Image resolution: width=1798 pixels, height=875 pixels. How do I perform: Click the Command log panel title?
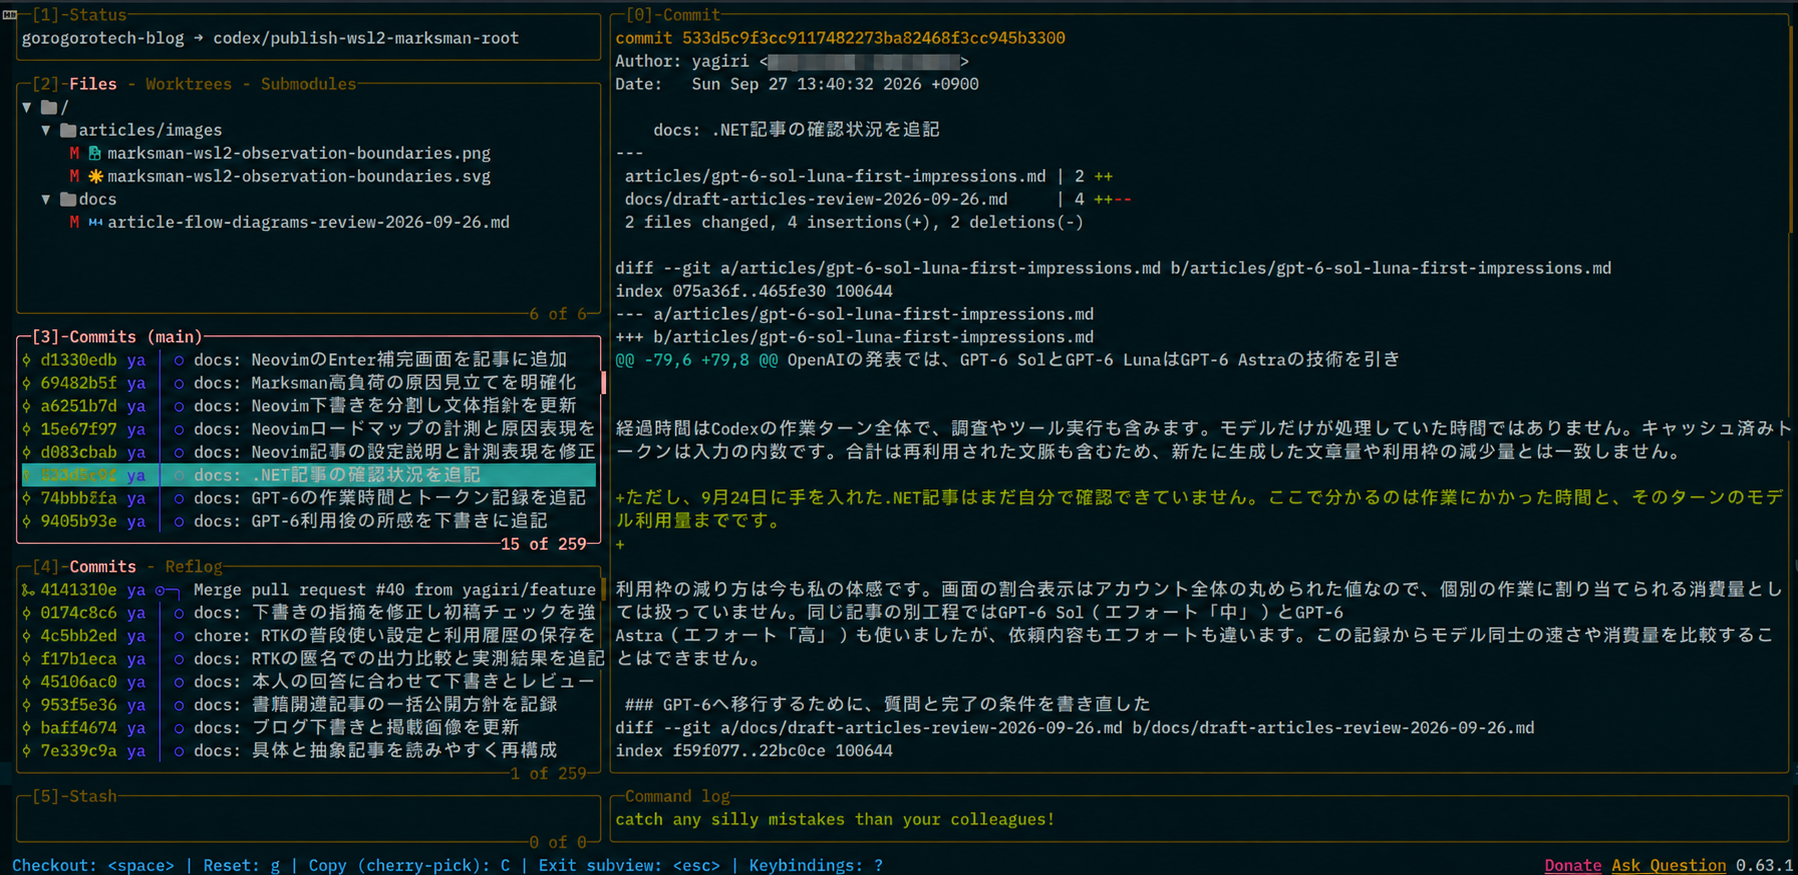click(x=677, y=797)
